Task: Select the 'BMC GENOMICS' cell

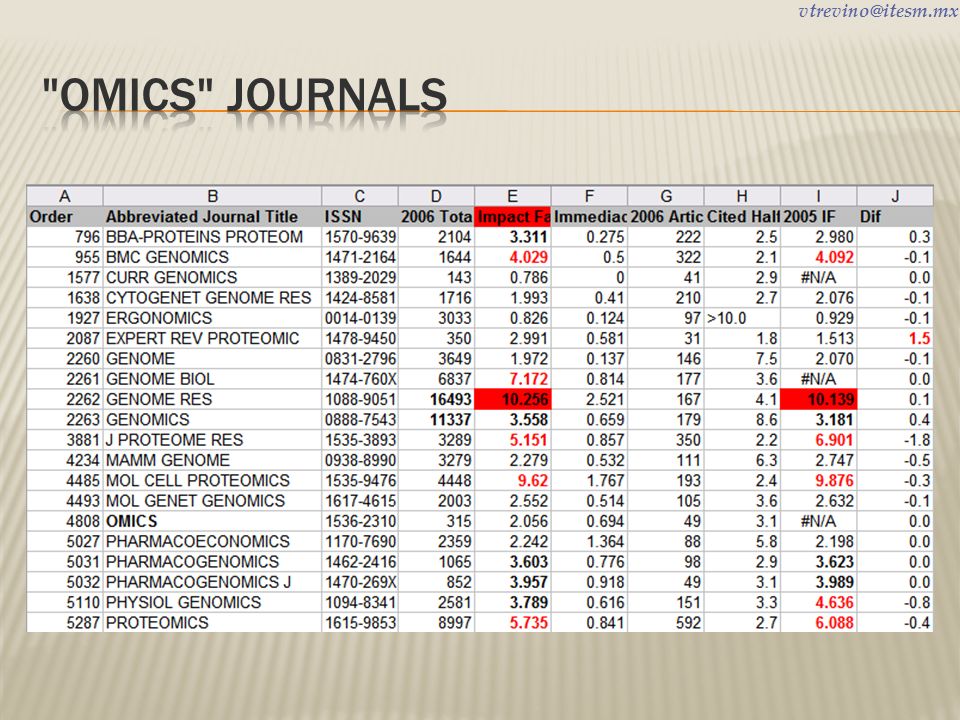Action: coord(212,257)
